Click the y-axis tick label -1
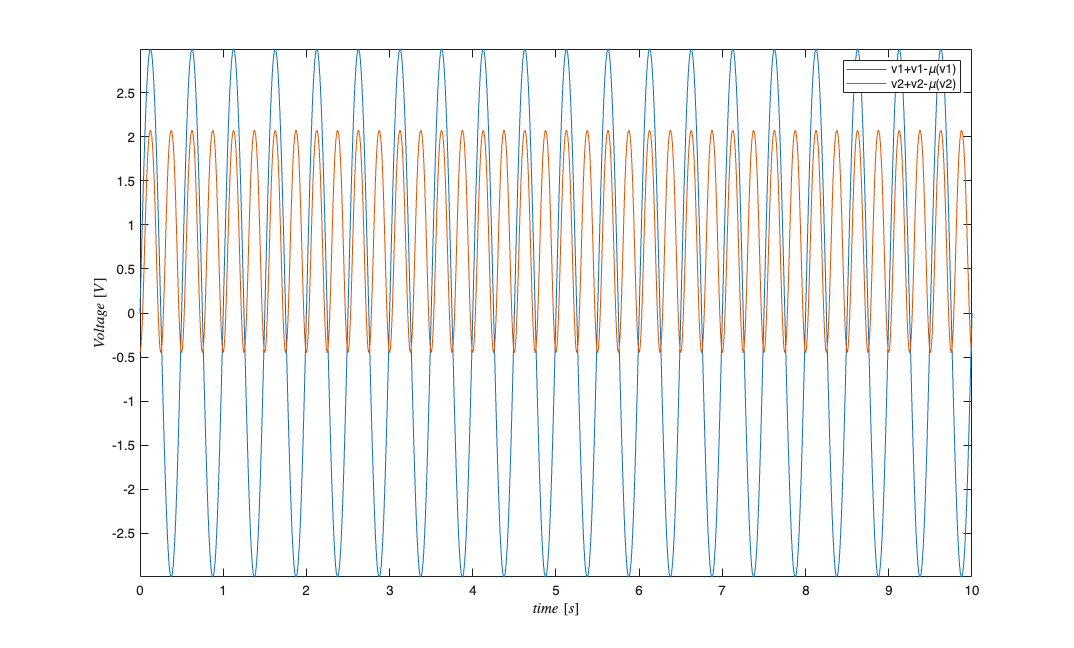Screen dimensions: 1074x648 click(x=128, y=402)
